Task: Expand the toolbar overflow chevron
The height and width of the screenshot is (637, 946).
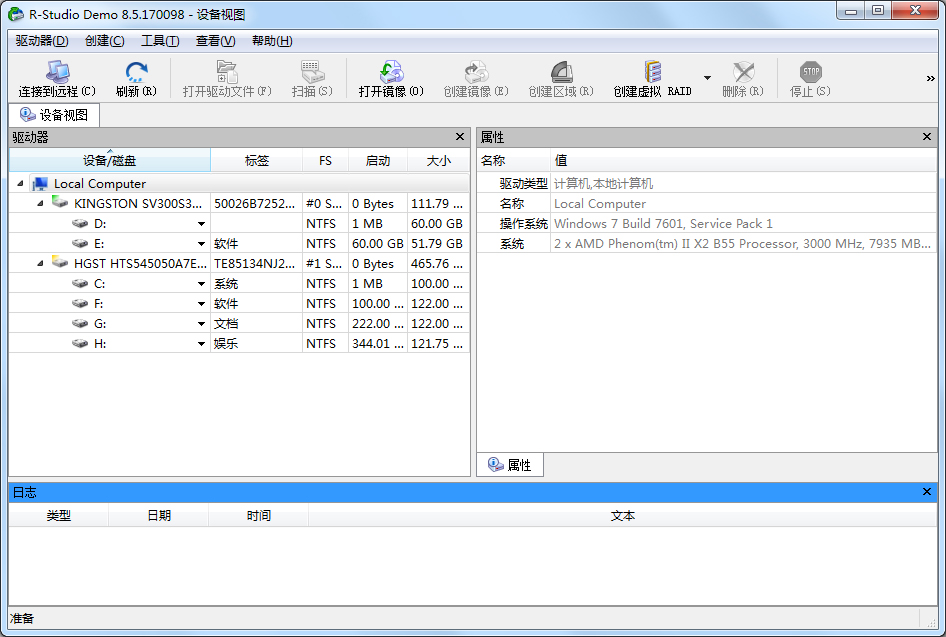Action: pyautogui.click(x=930, y=78)
